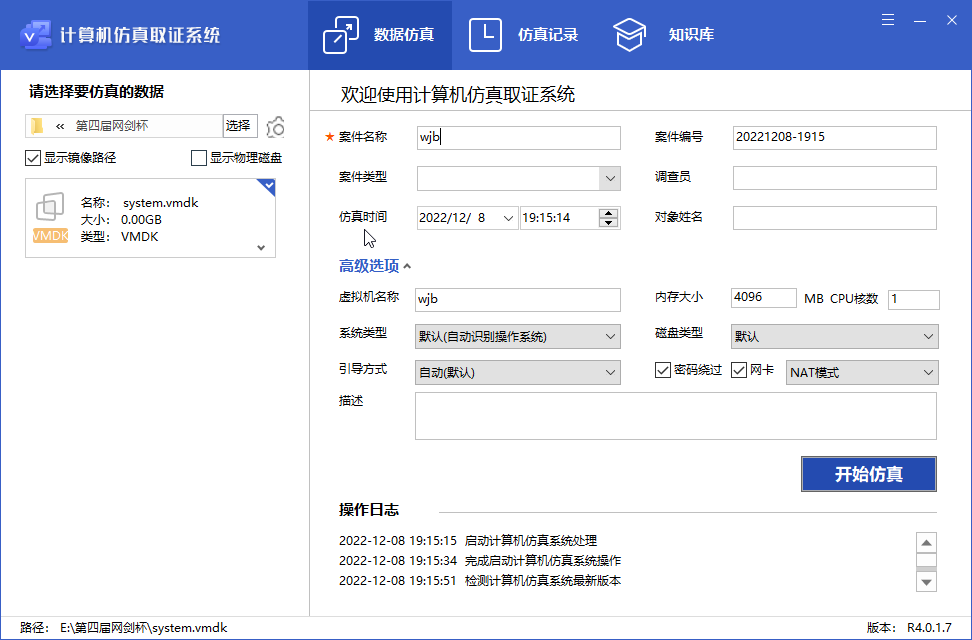Screen dimensions: 972x640
Task: Open the 系统类型 dropdown
Action: [x=518, y=337]
